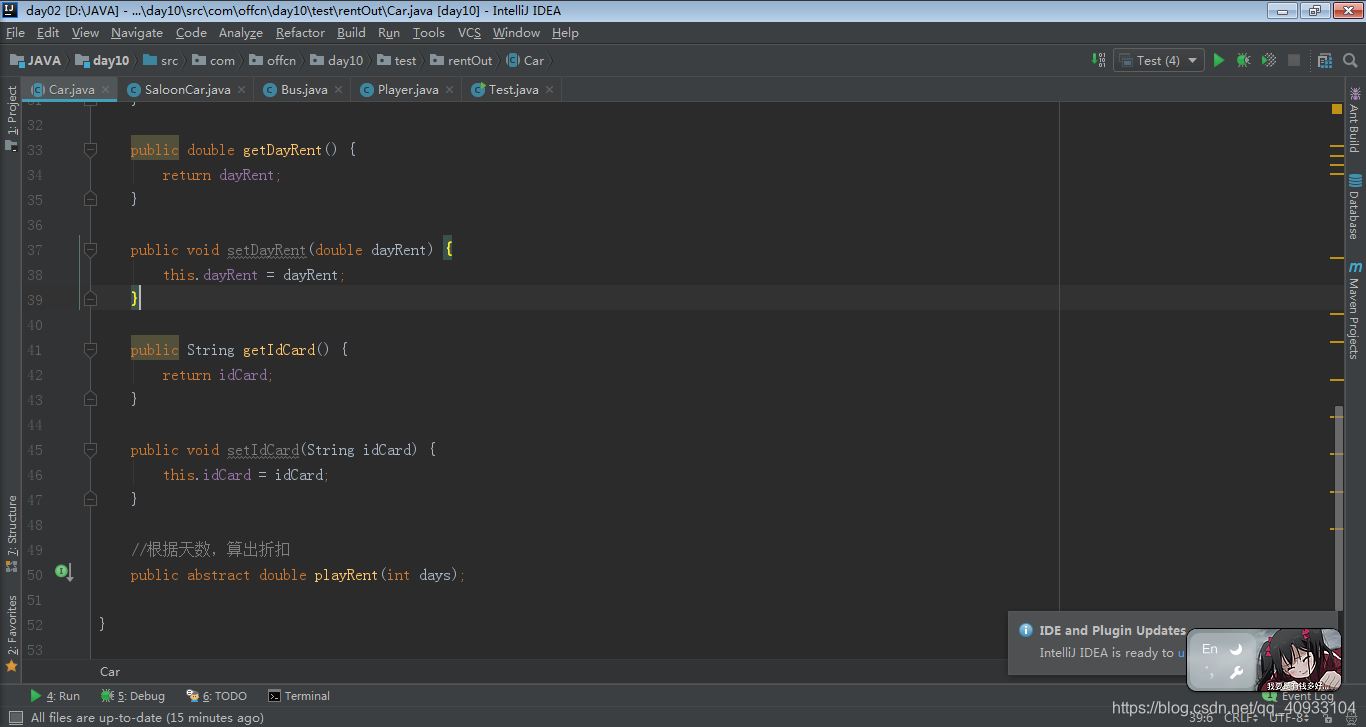Switch to Bus.java tab
The image size is (1366, 727).
(x=304, y=89)
